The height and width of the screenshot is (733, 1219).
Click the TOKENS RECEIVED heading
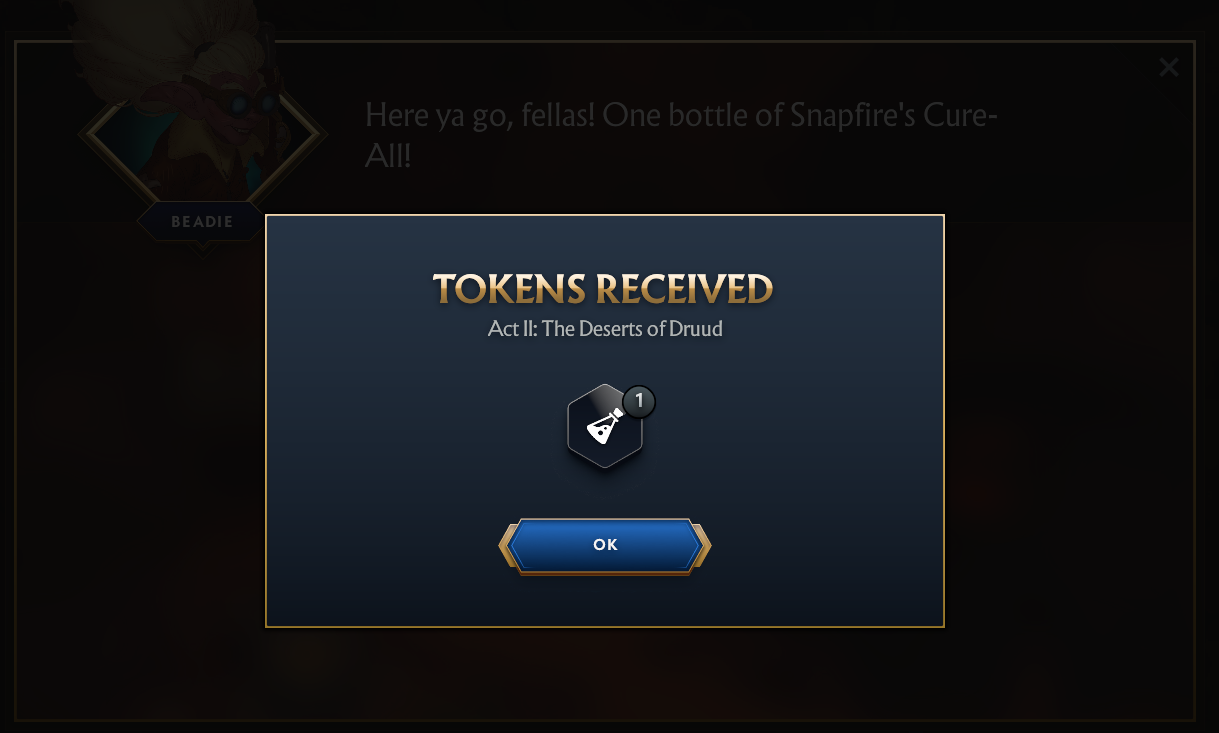tap(604, 289)
